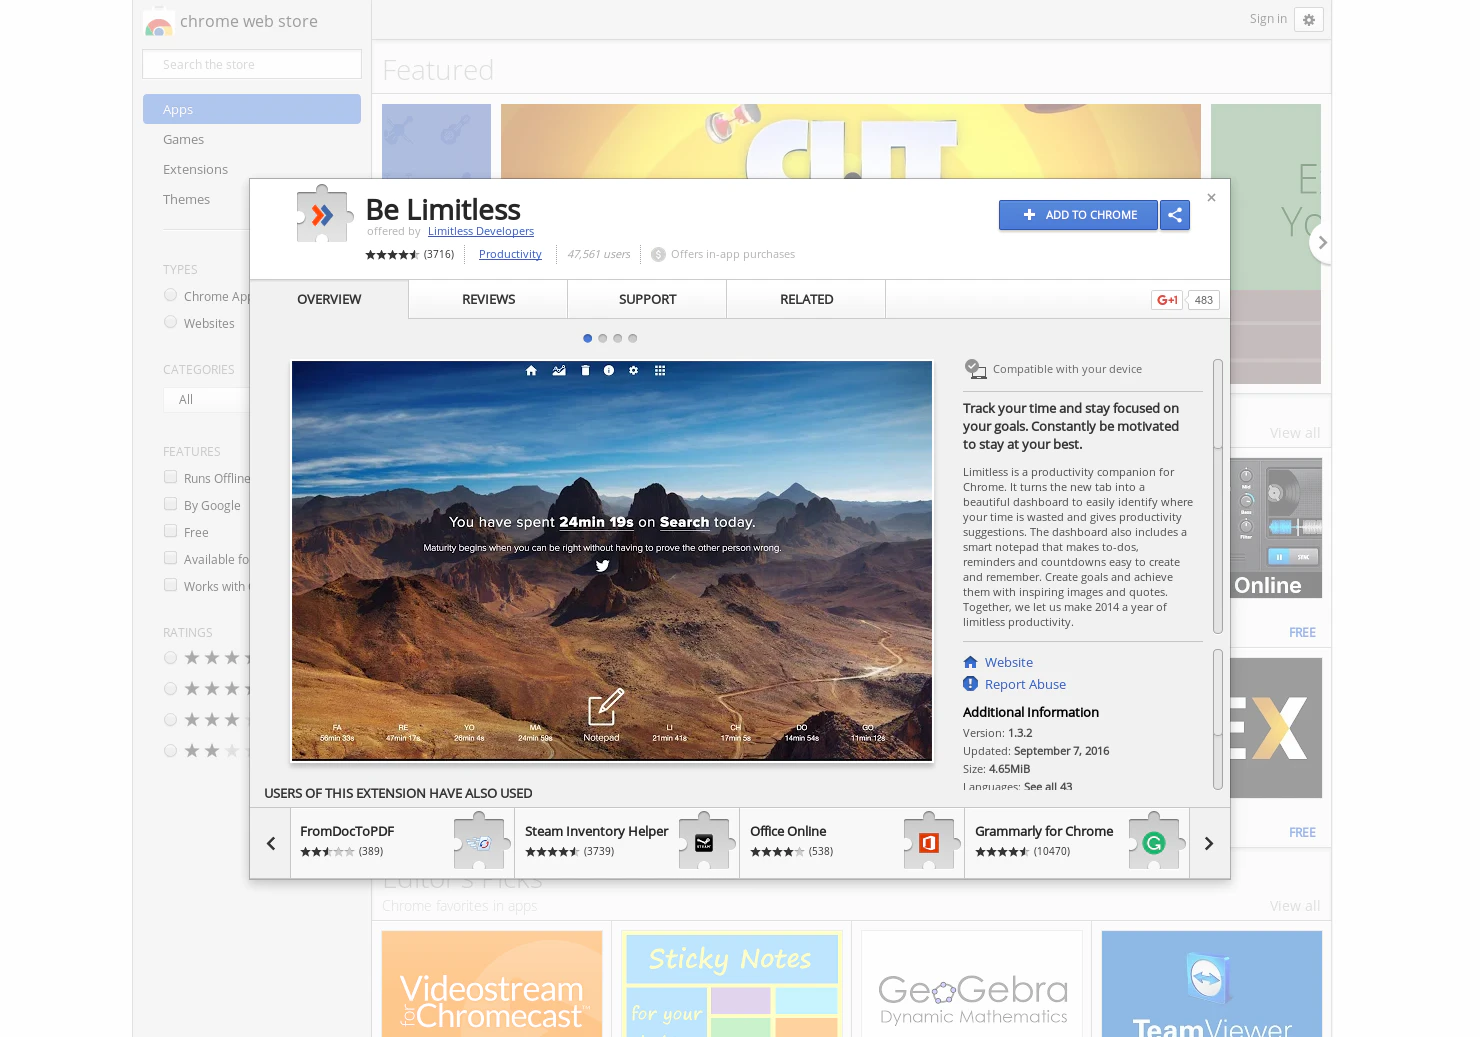Click the share icon button
The width and height of the screenshot is (1480, 1037).
point(1175,215)
